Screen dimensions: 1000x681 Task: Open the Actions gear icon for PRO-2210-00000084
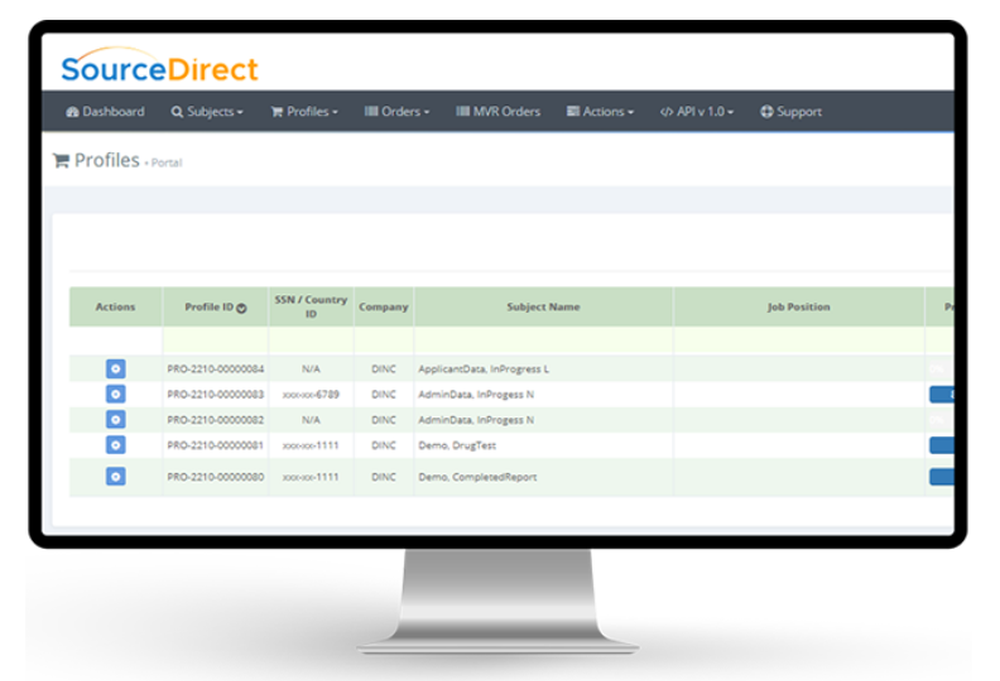(x=115, y=368)
